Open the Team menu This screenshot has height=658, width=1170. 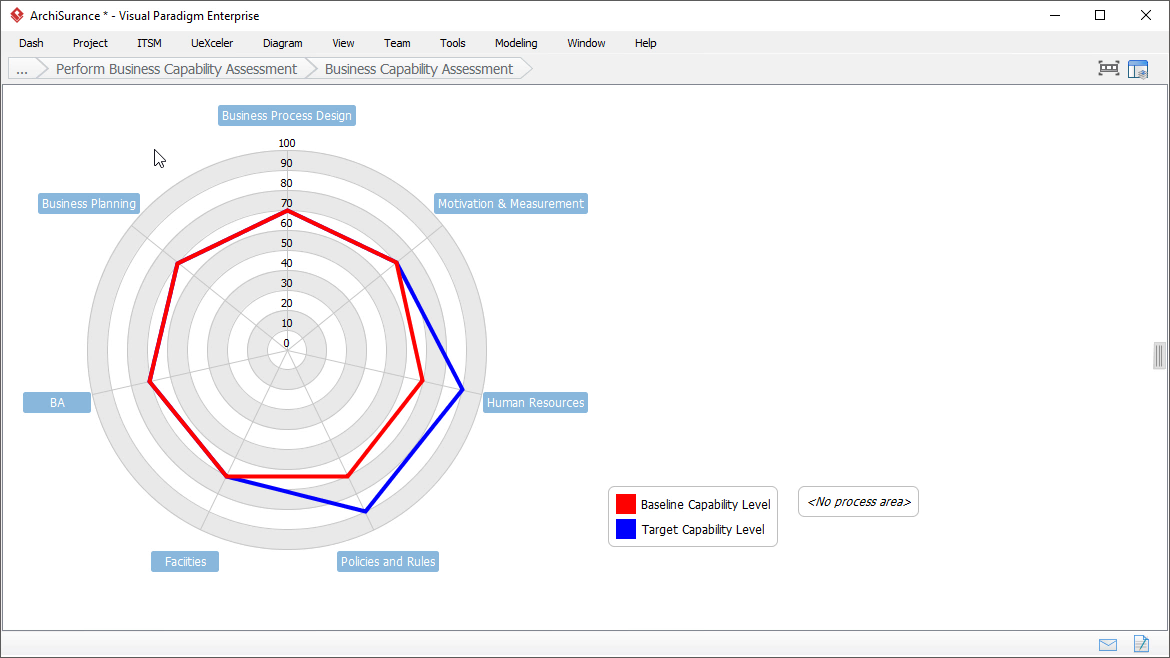(397, 43)
